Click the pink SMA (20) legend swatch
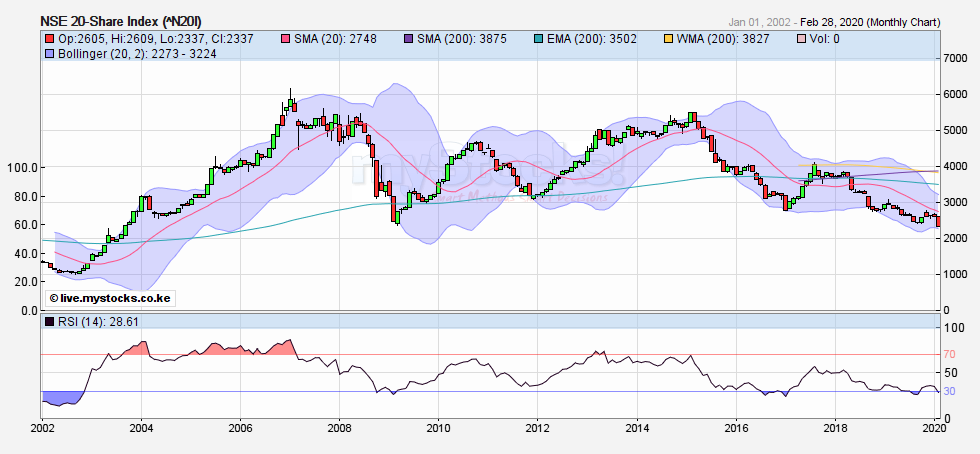980x454 pixels. (285, 38)
